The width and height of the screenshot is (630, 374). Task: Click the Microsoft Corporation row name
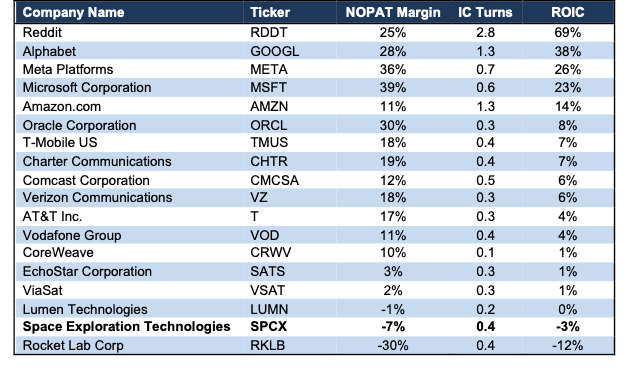(x=87, y=88)
